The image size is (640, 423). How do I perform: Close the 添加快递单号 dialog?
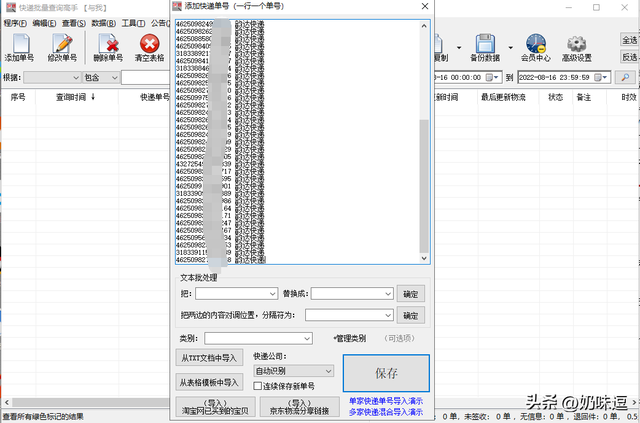425,6
